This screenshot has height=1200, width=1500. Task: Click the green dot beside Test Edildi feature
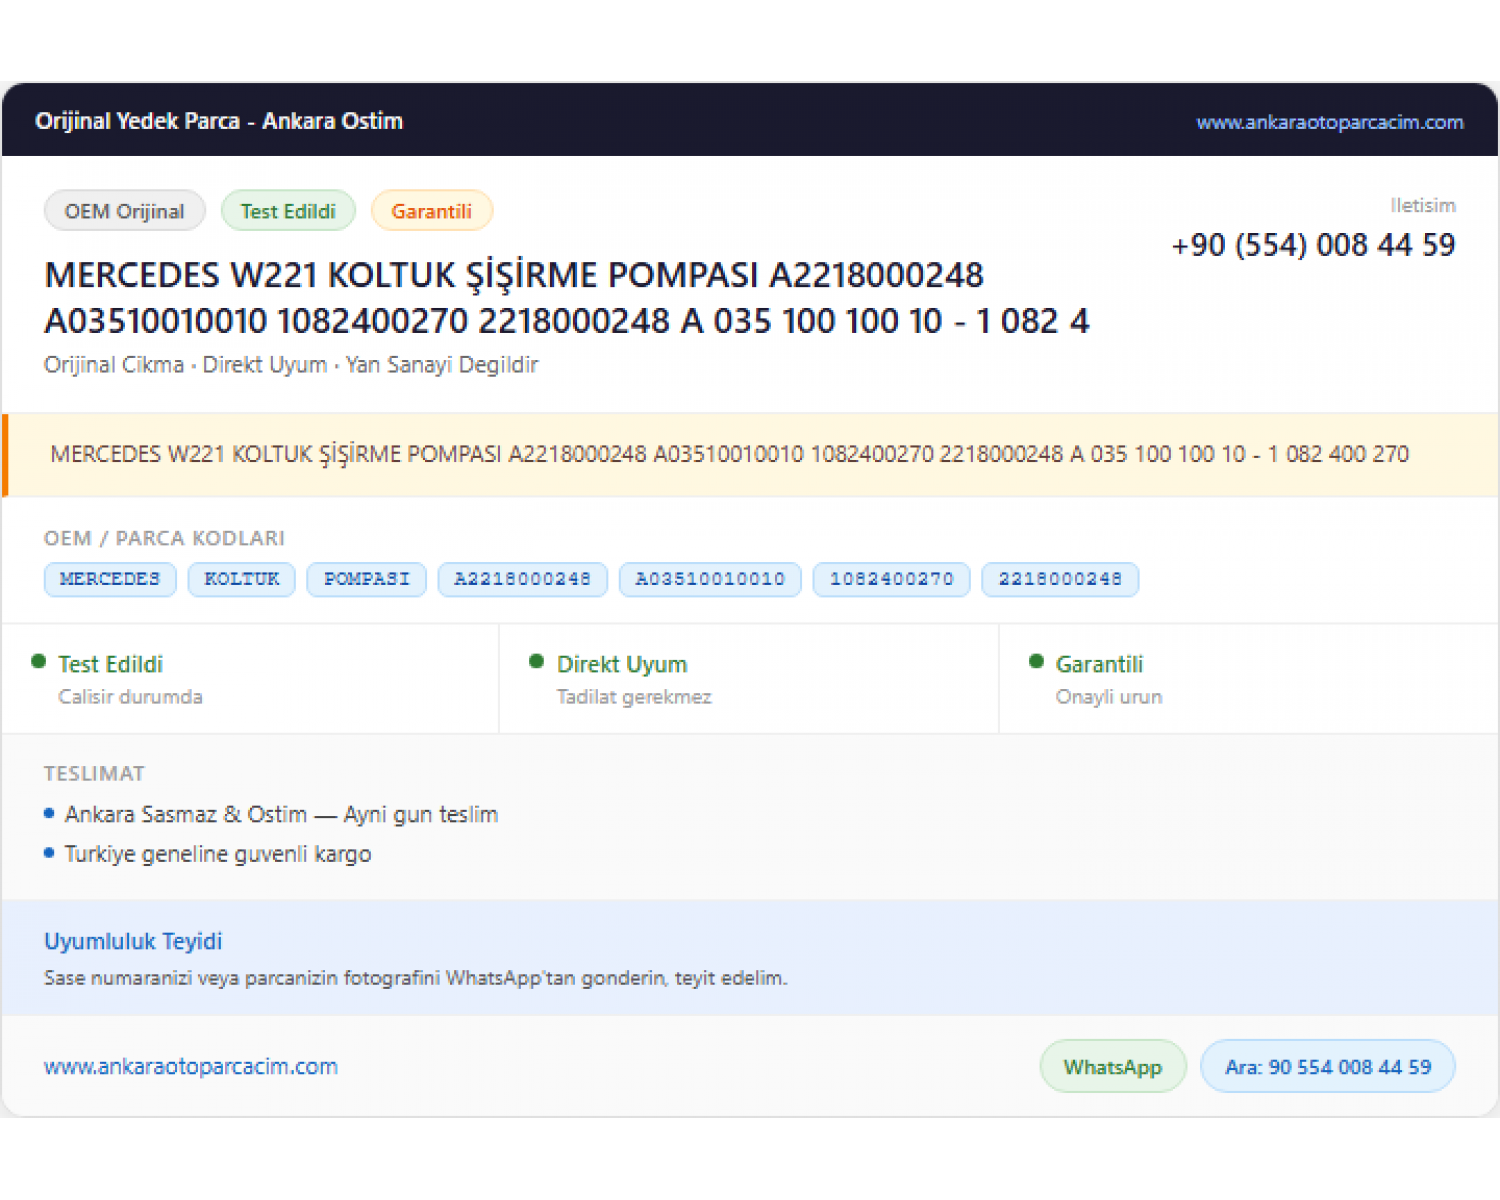pyautogui.click(x=39, y=661)
